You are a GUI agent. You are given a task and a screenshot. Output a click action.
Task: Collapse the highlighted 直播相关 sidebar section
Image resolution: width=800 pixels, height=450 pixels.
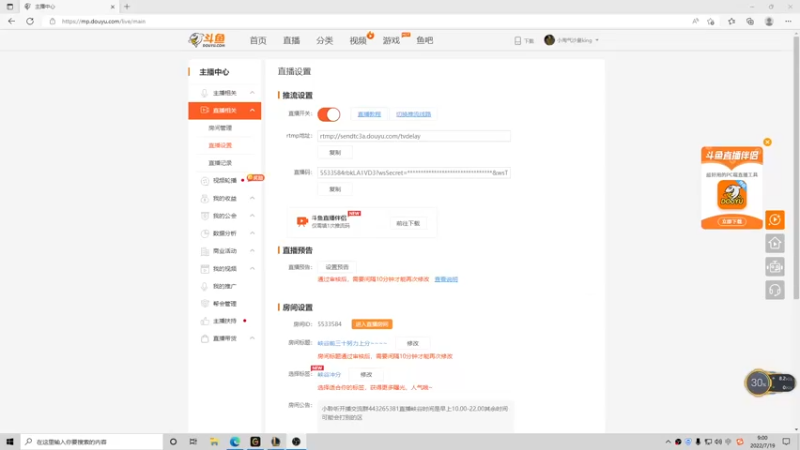coord(252,111)
